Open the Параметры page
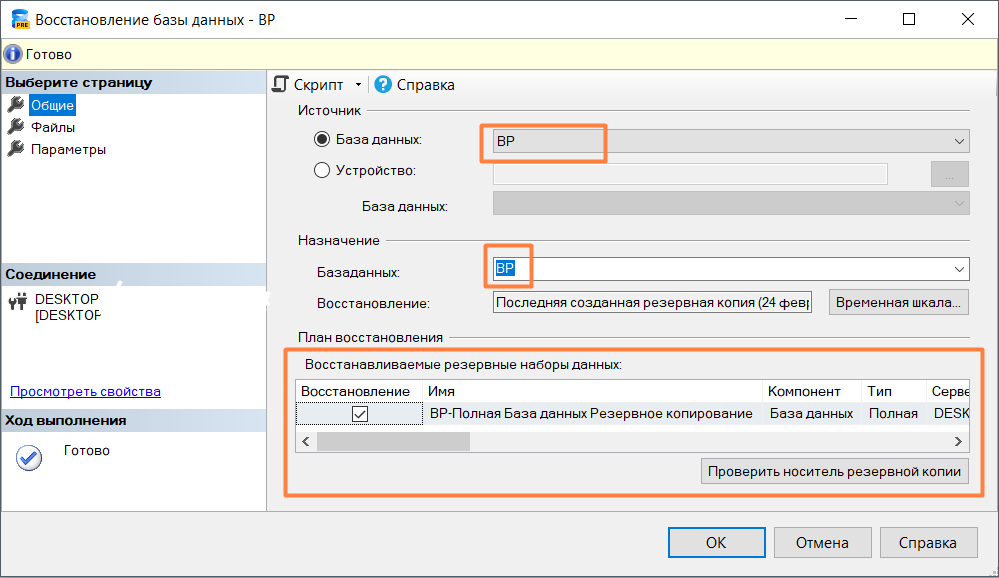Screen dimensions: 999x578 [x=68, y=150]
